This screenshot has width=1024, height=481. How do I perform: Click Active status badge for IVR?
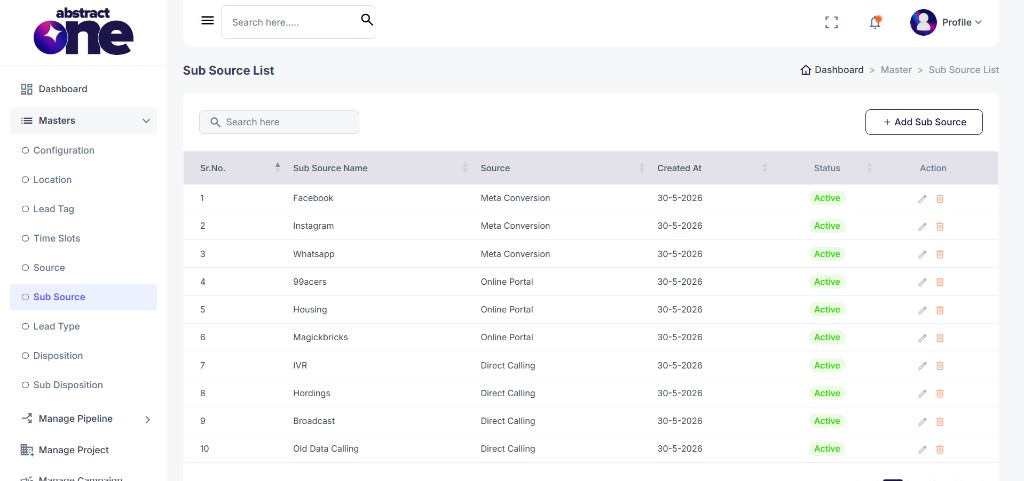pos(827,365)
